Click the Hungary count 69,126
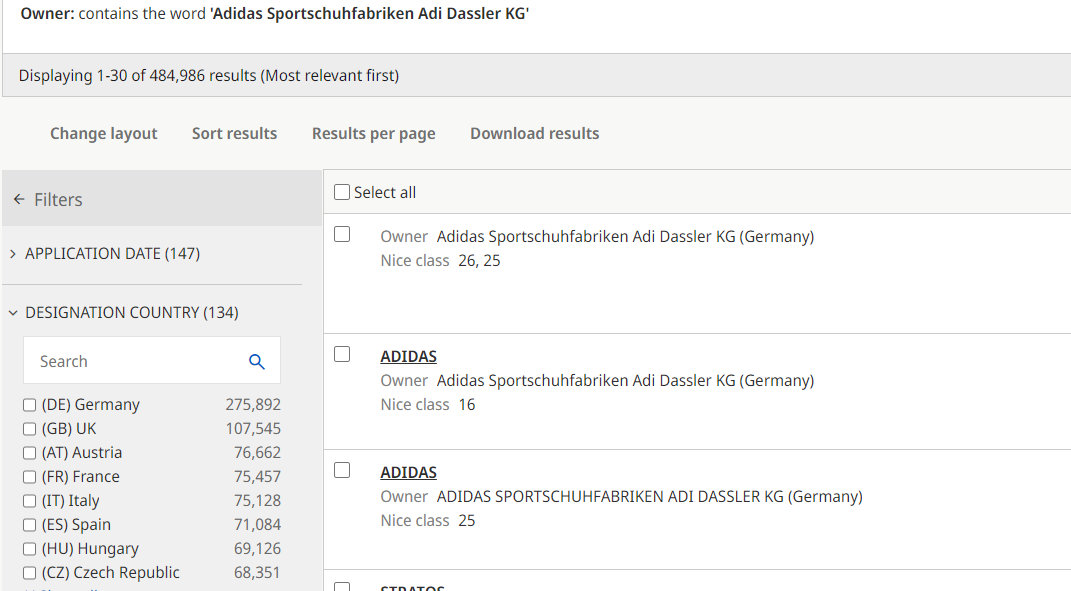The image size is (1071, 591). (x=257, y=548)
